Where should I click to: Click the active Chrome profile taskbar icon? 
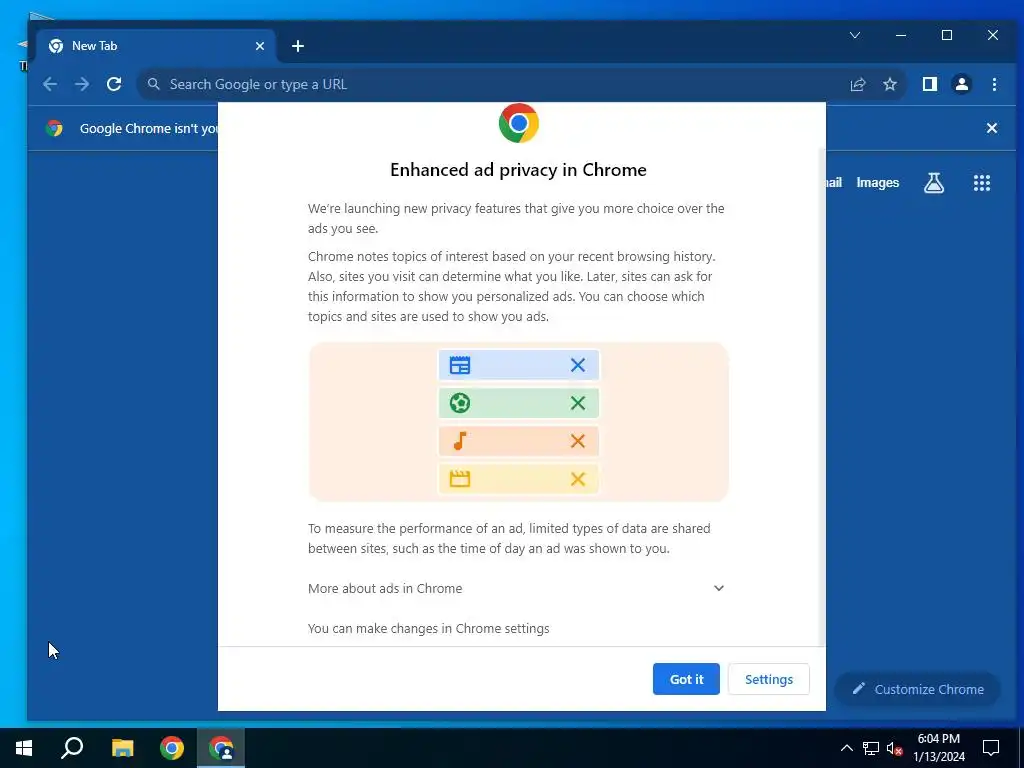point(221,748)
